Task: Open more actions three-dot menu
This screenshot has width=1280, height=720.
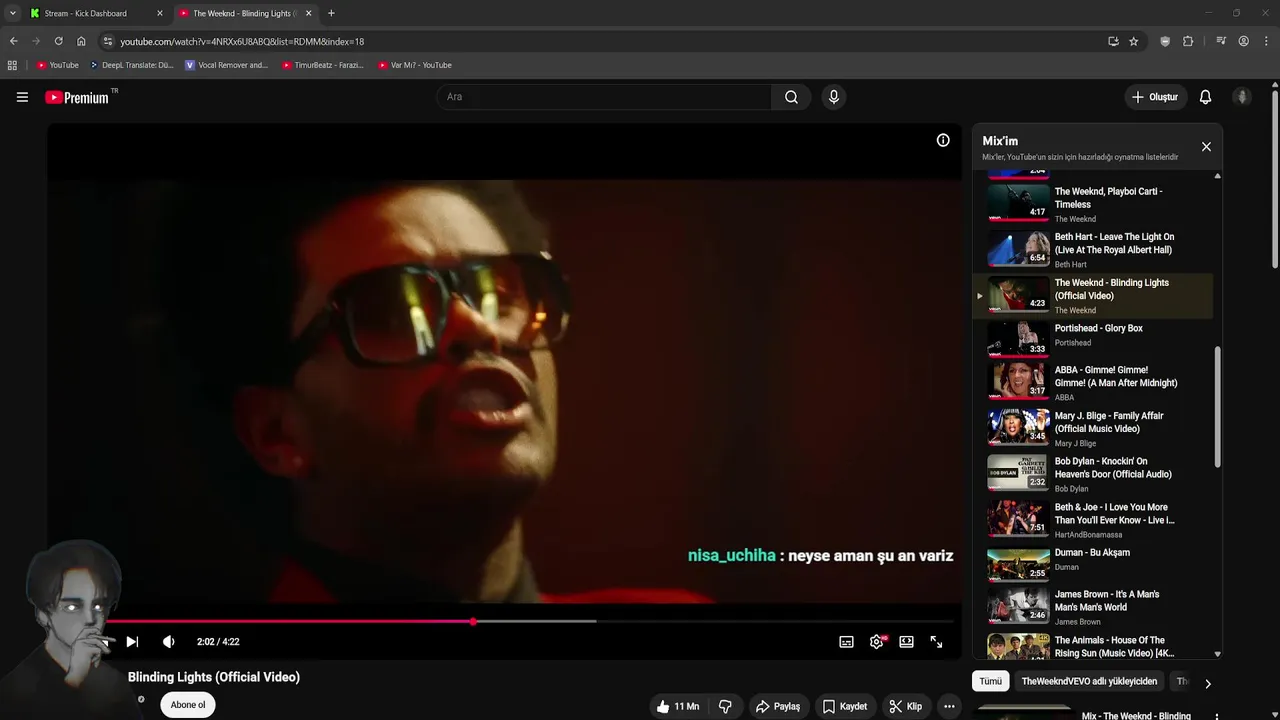Action: 949,706
